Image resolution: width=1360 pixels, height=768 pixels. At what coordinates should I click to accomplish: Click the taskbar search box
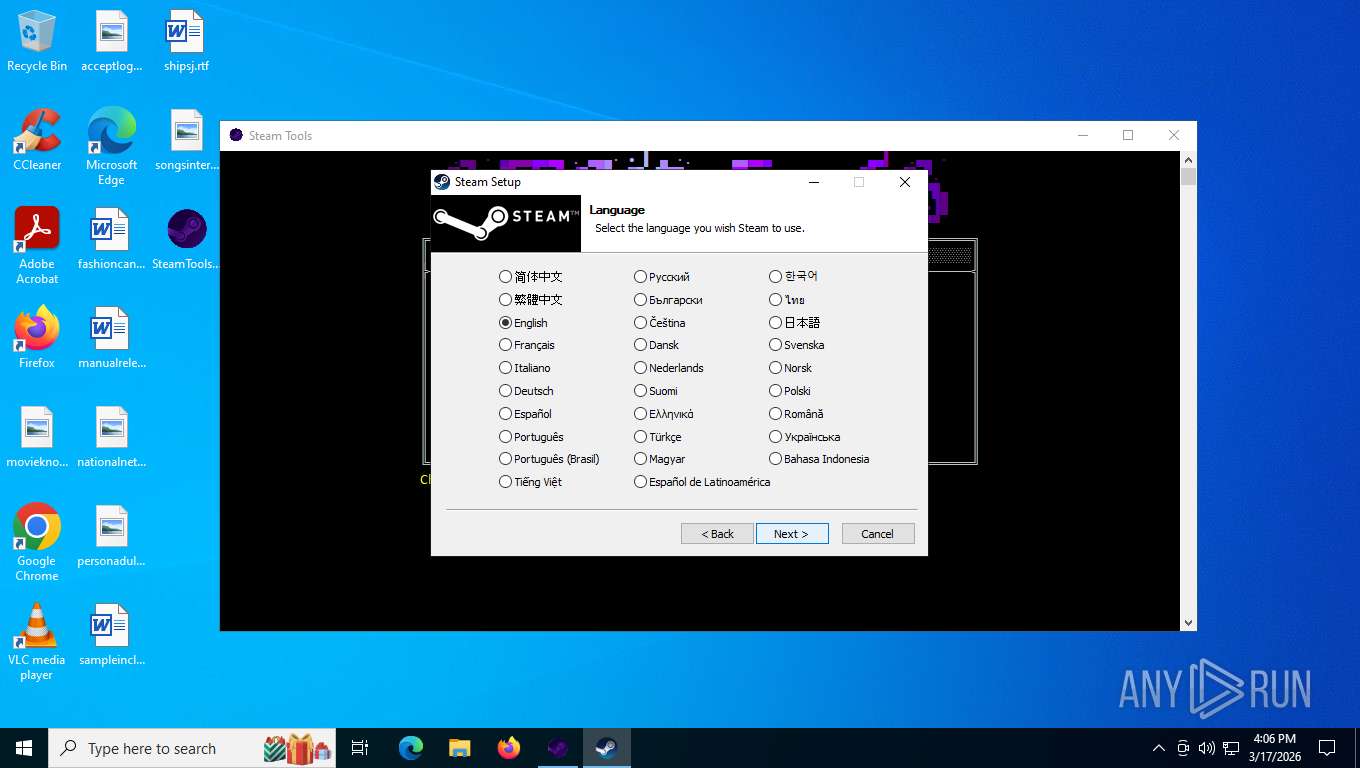pos(194,748)
